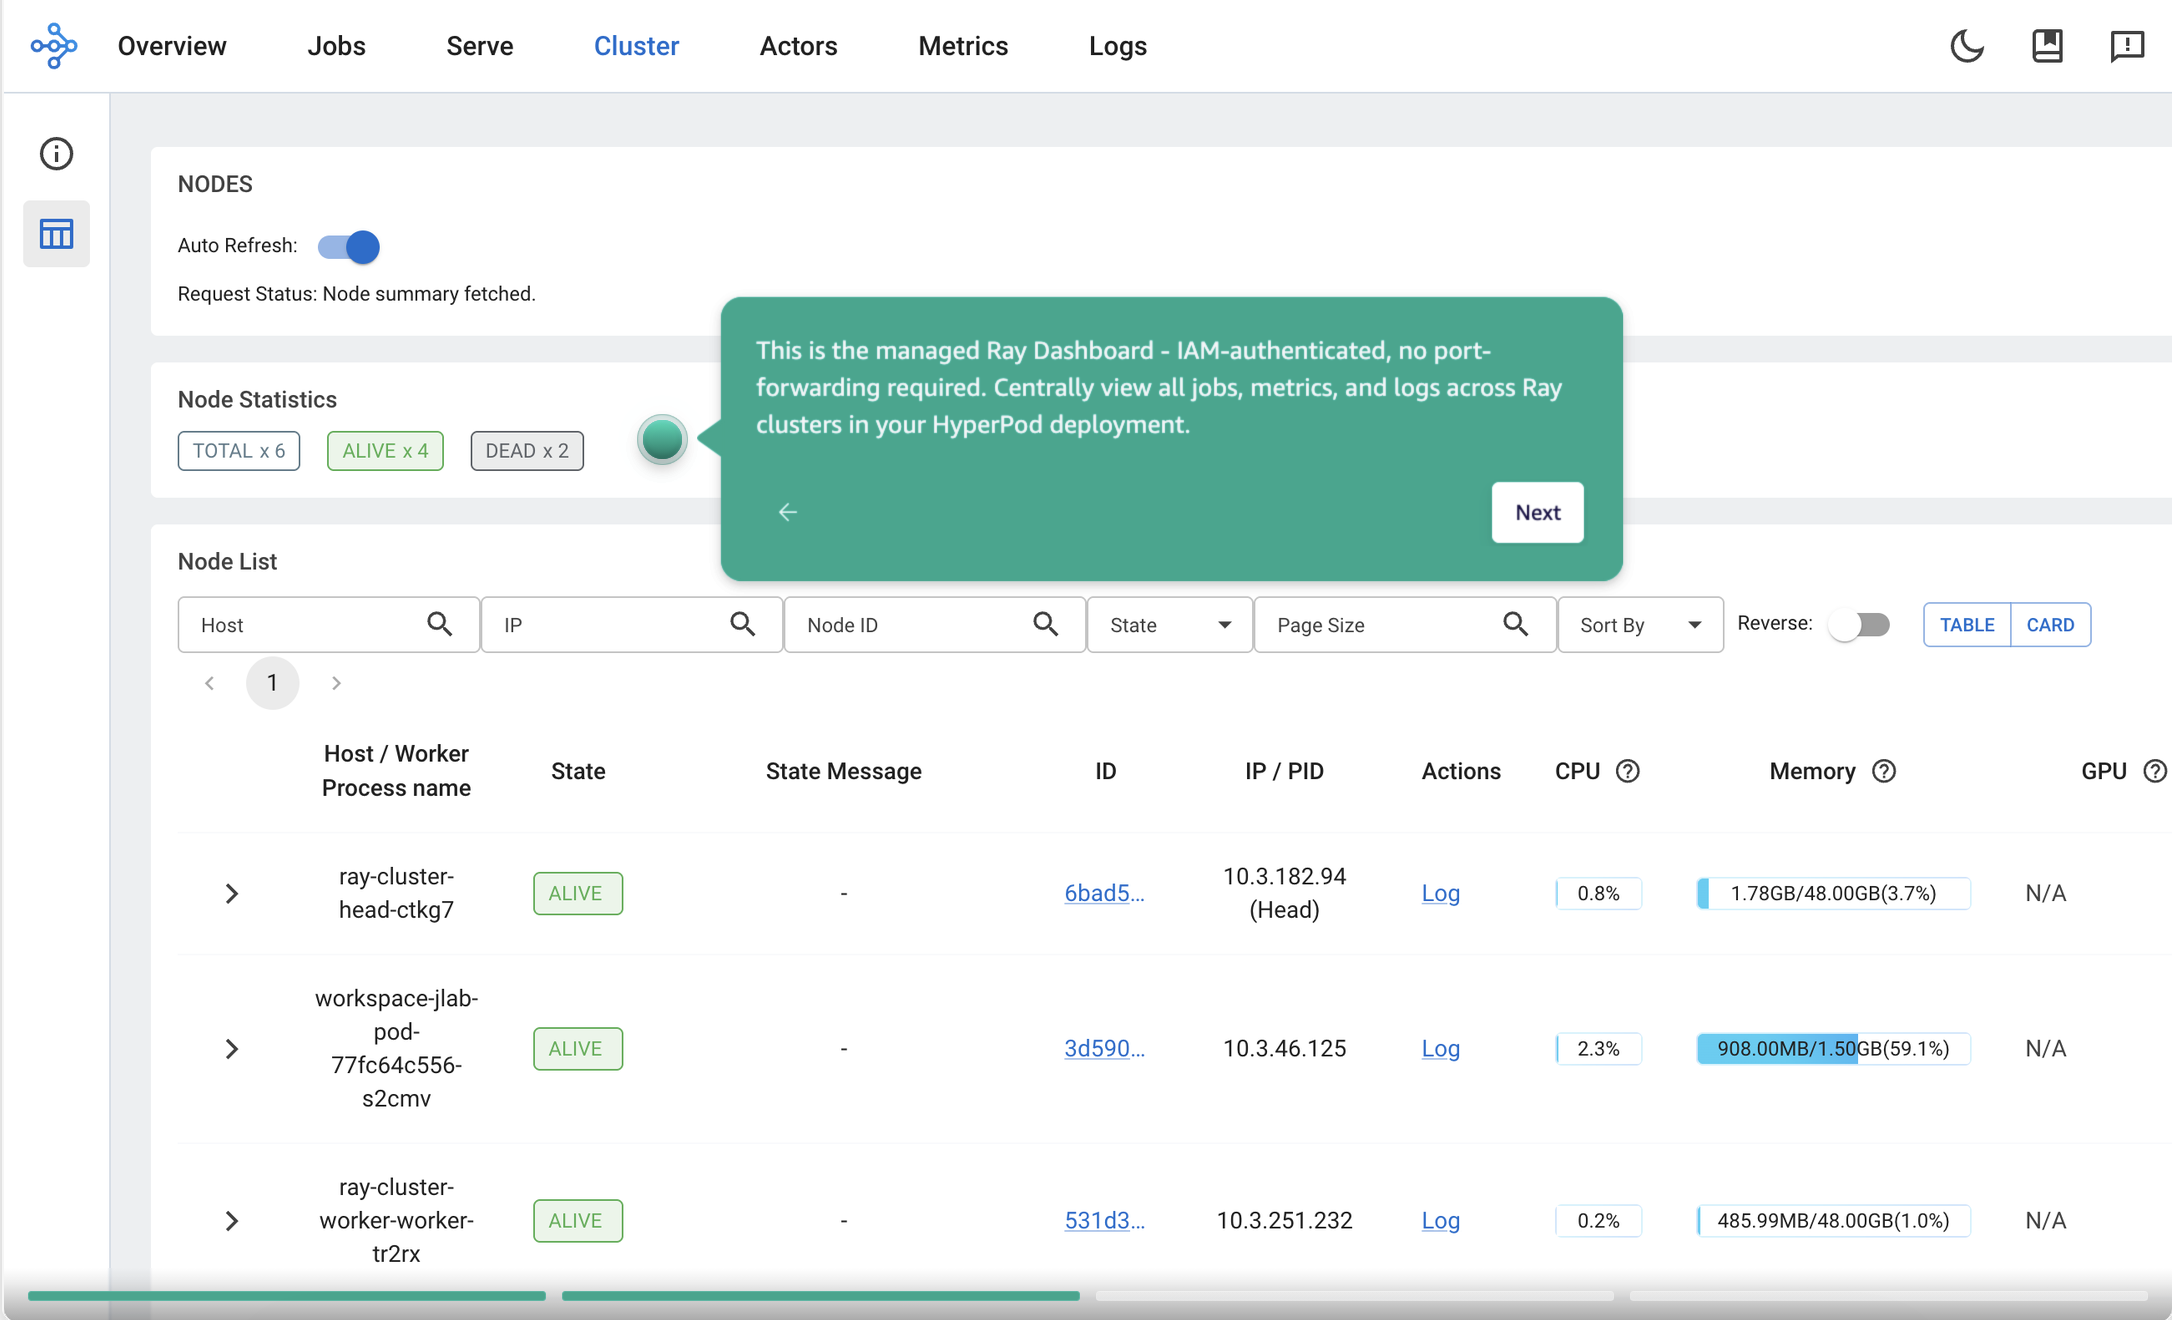Click the Host search magnifier icon

click(x=439, y=624)
